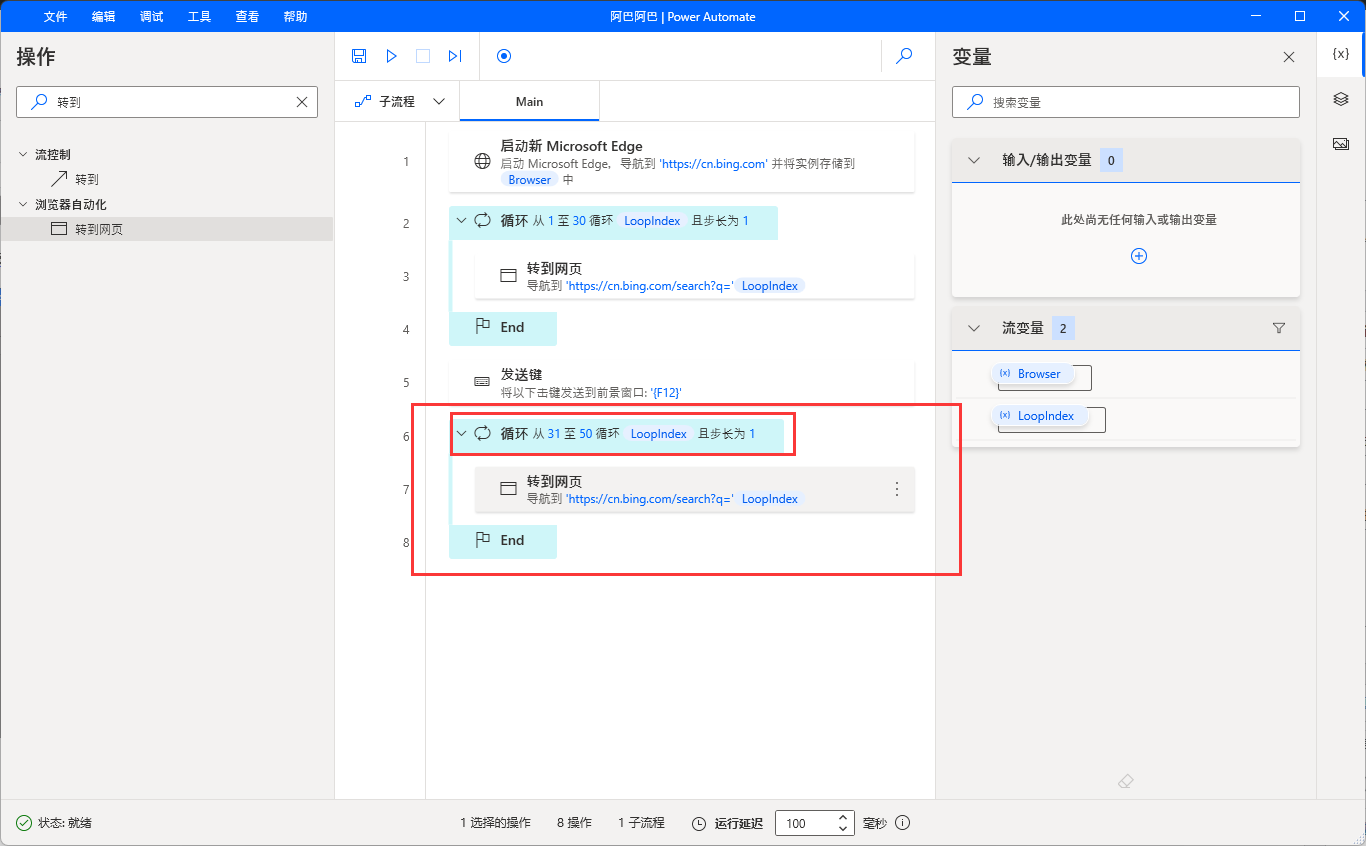Add an input/output variable with plus icon
This screenshot has height=846, width=1366.
tap(1138, 256)
